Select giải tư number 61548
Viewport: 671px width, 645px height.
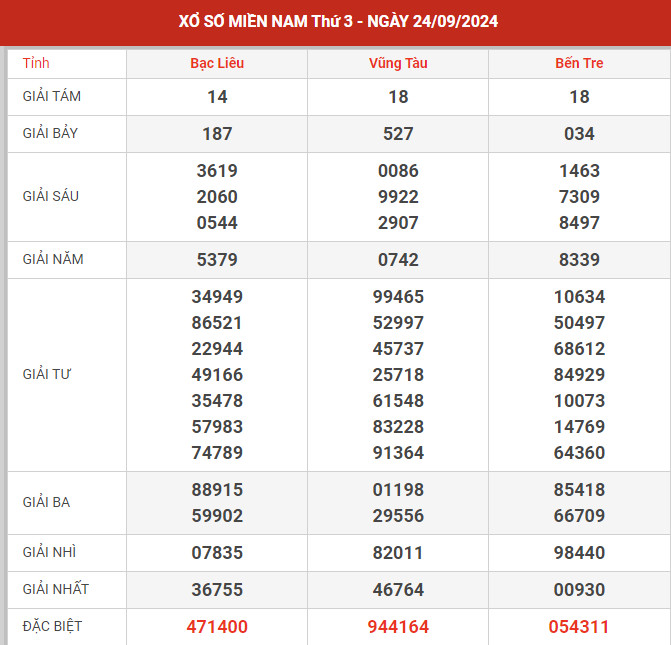click(x=398, y=401)
